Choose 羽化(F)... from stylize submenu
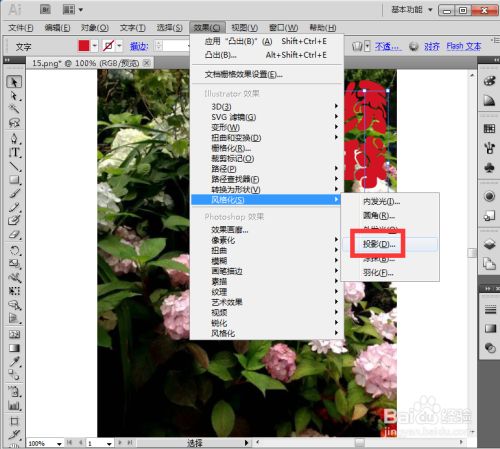Screen dimensions: 500x449 click(390, 273)
